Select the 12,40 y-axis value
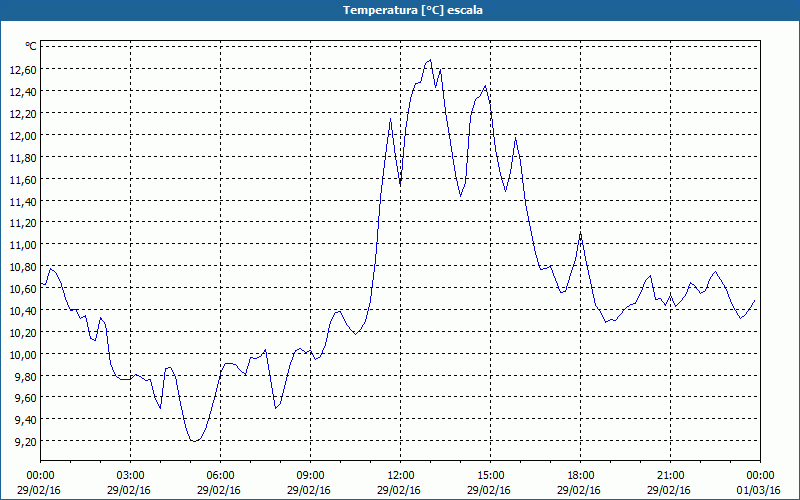 [23, 92]
